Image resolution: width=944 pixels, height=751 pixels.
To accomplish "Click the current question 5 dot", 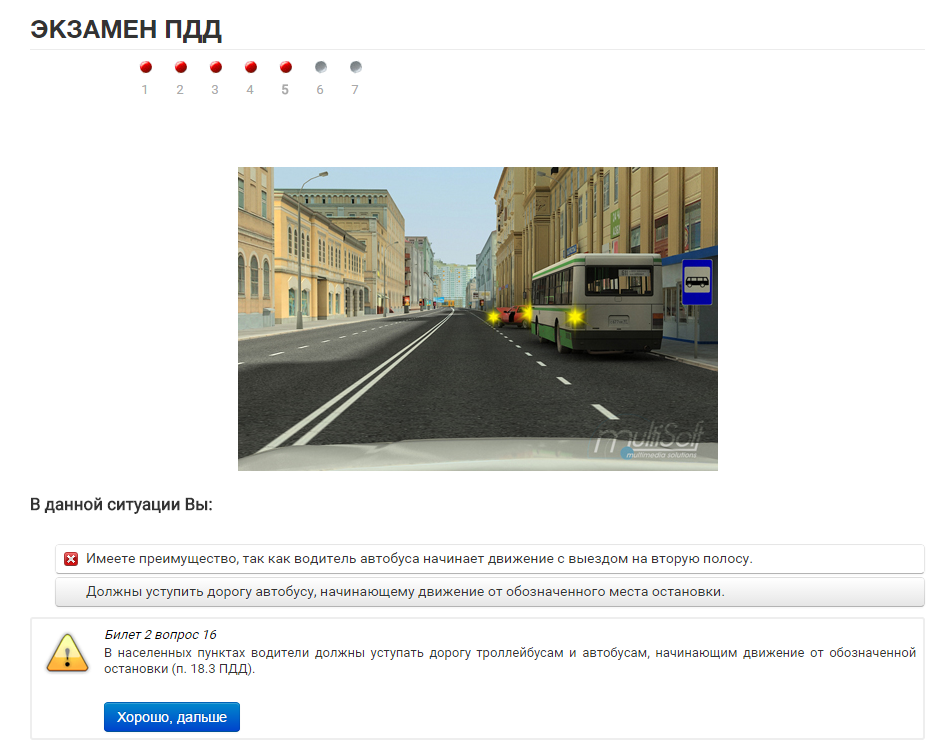I will (285, 68).
